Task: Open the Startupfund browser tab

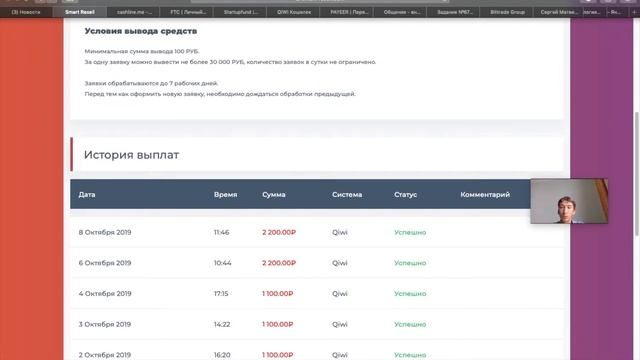Action: [x=241, y=12]
